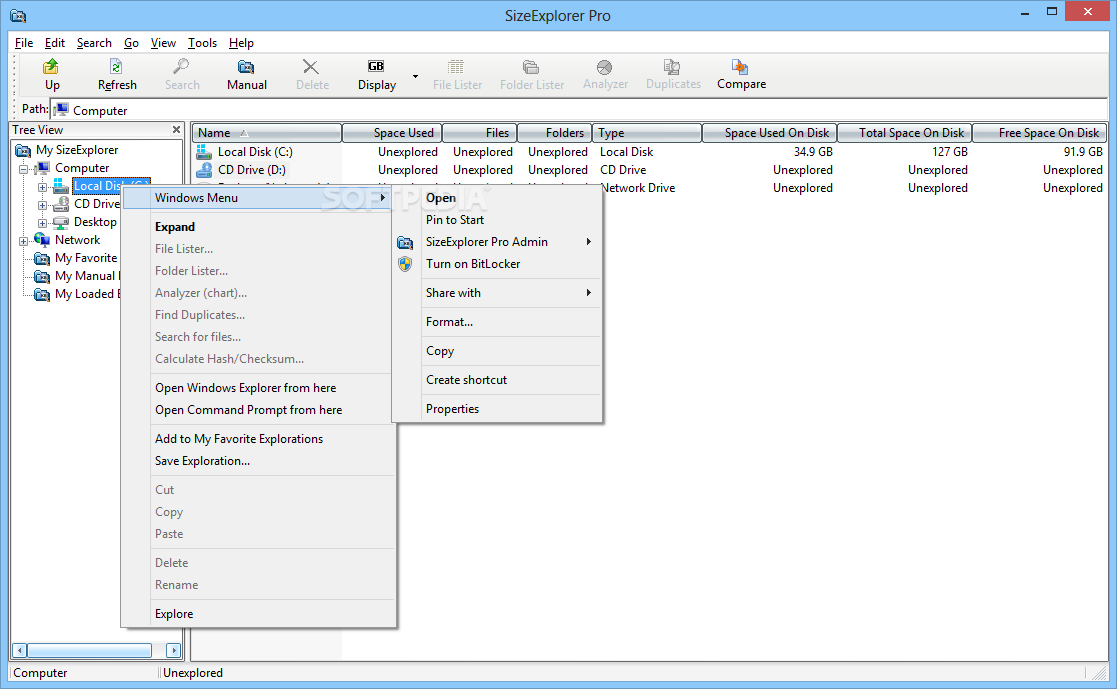Click the Delete X toolbar icon
1117x689 pixels.
point(311,67)
